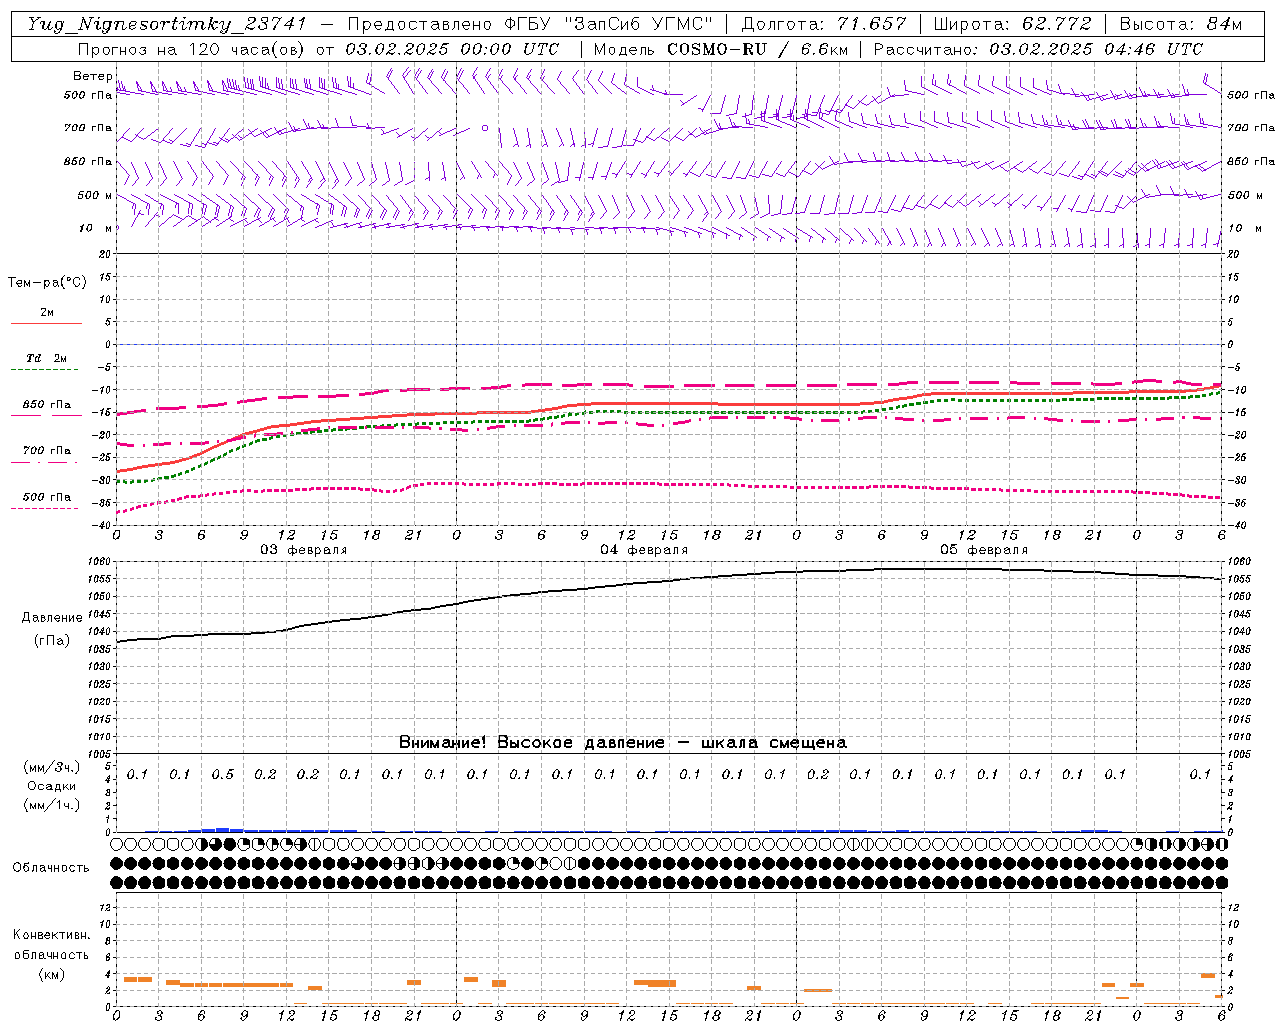1280x1024 pixels.
Task: Click the (гПа) pressure unit label
Action: pos(52,641)
